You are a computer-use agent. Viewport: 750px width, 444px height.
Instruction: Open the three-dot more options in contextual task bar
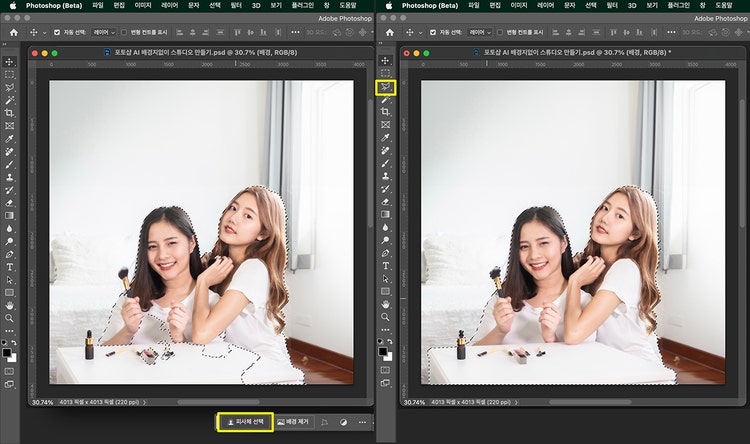tap(362, 422)
